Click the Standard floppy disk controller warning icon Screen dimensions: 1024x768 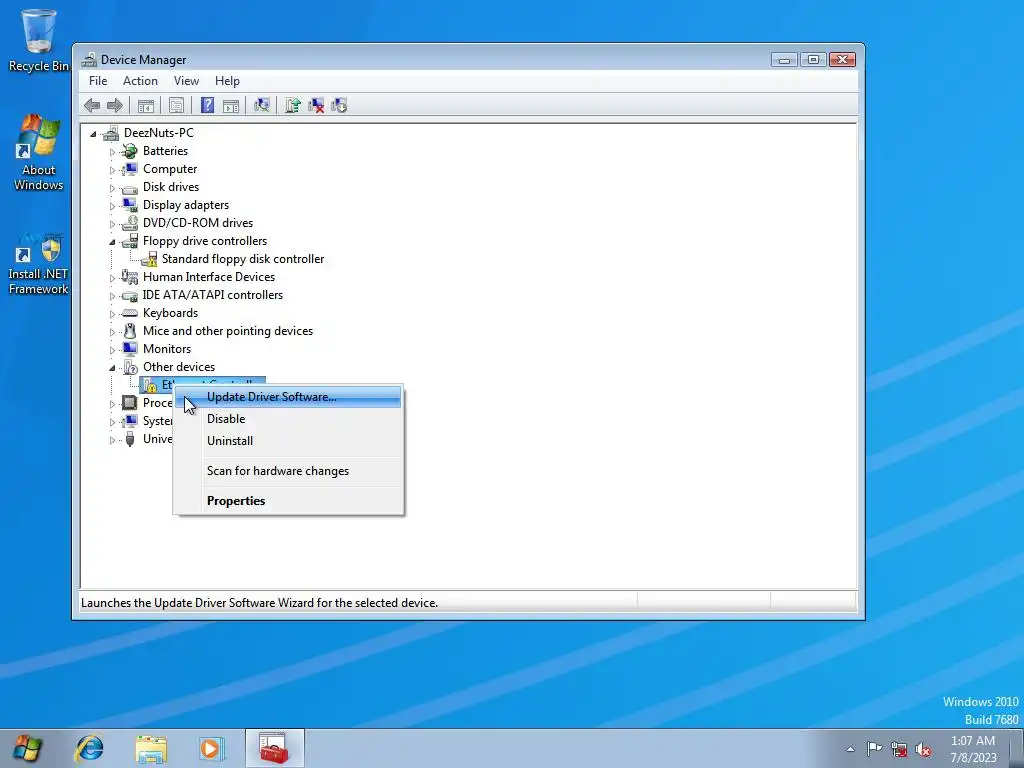click(150, 259)
